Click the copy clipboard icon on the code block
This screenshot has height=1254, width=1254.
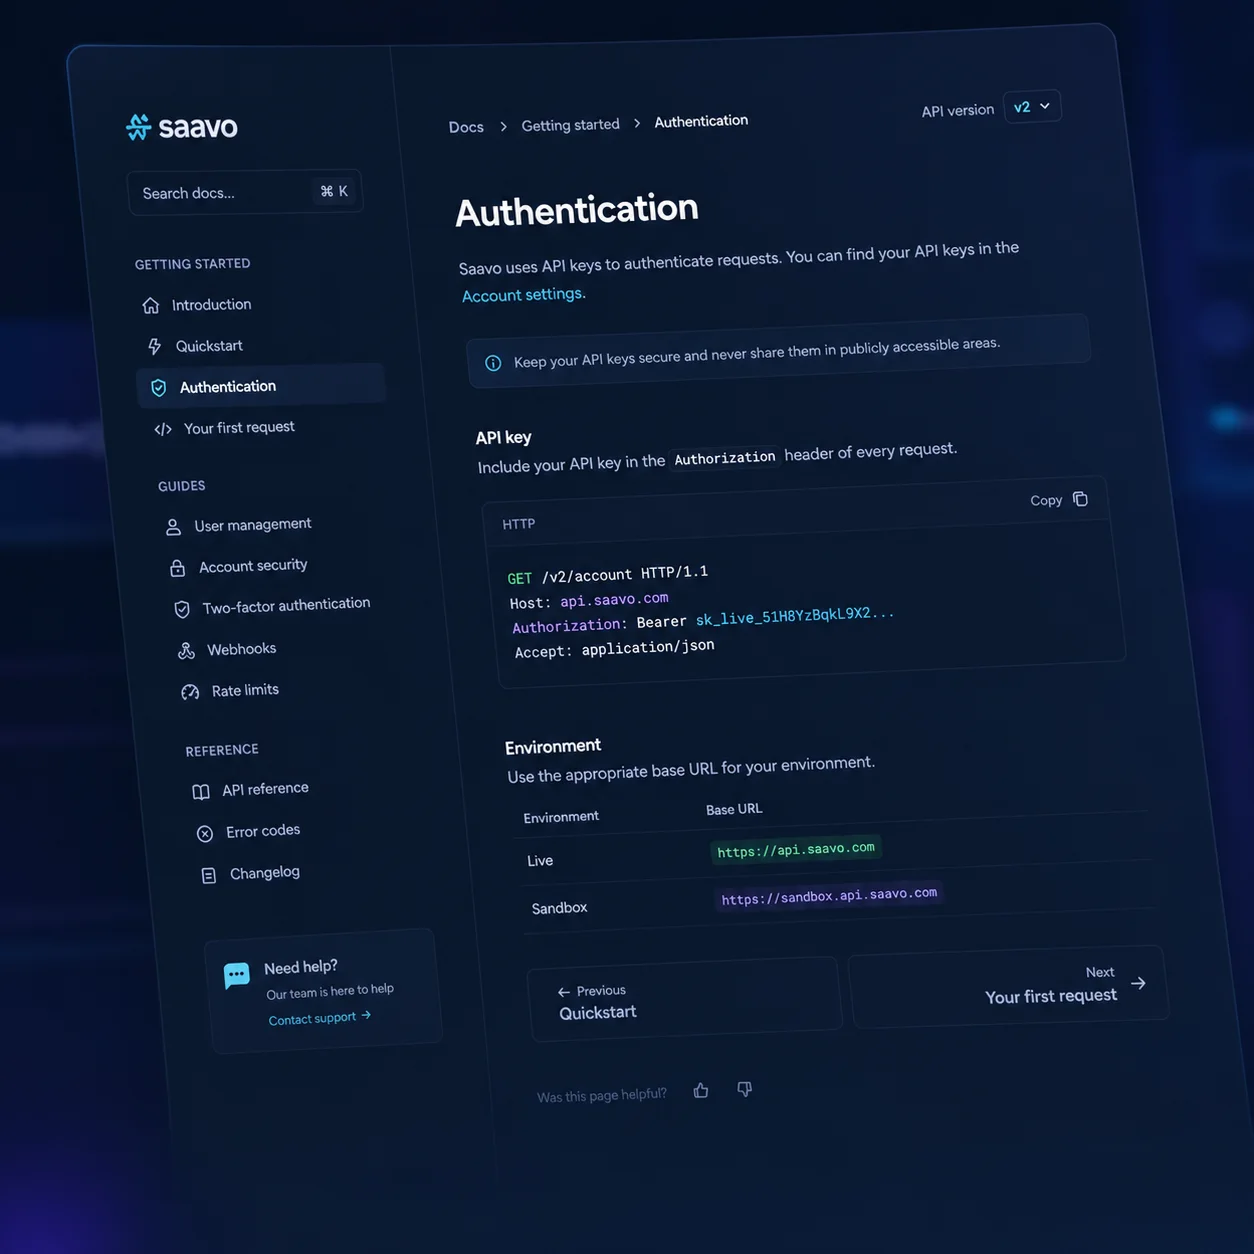tap(1080, 499)
